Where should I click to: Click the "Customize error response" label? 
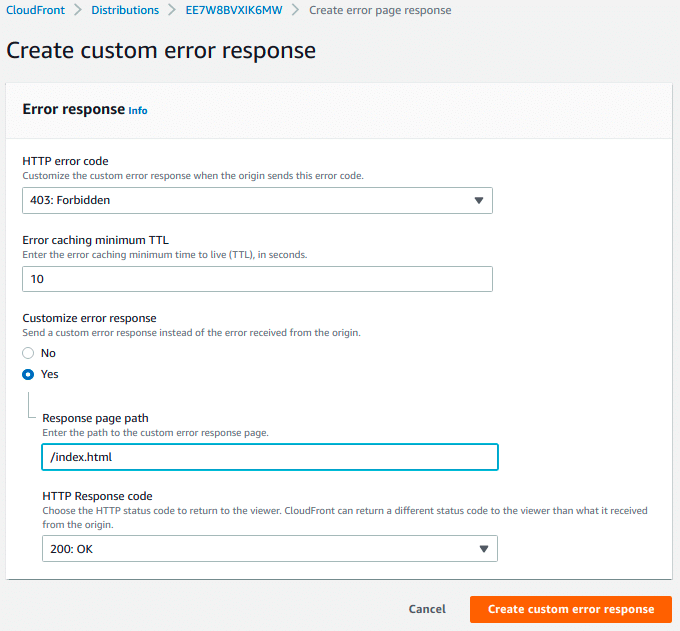pos(89,318)
